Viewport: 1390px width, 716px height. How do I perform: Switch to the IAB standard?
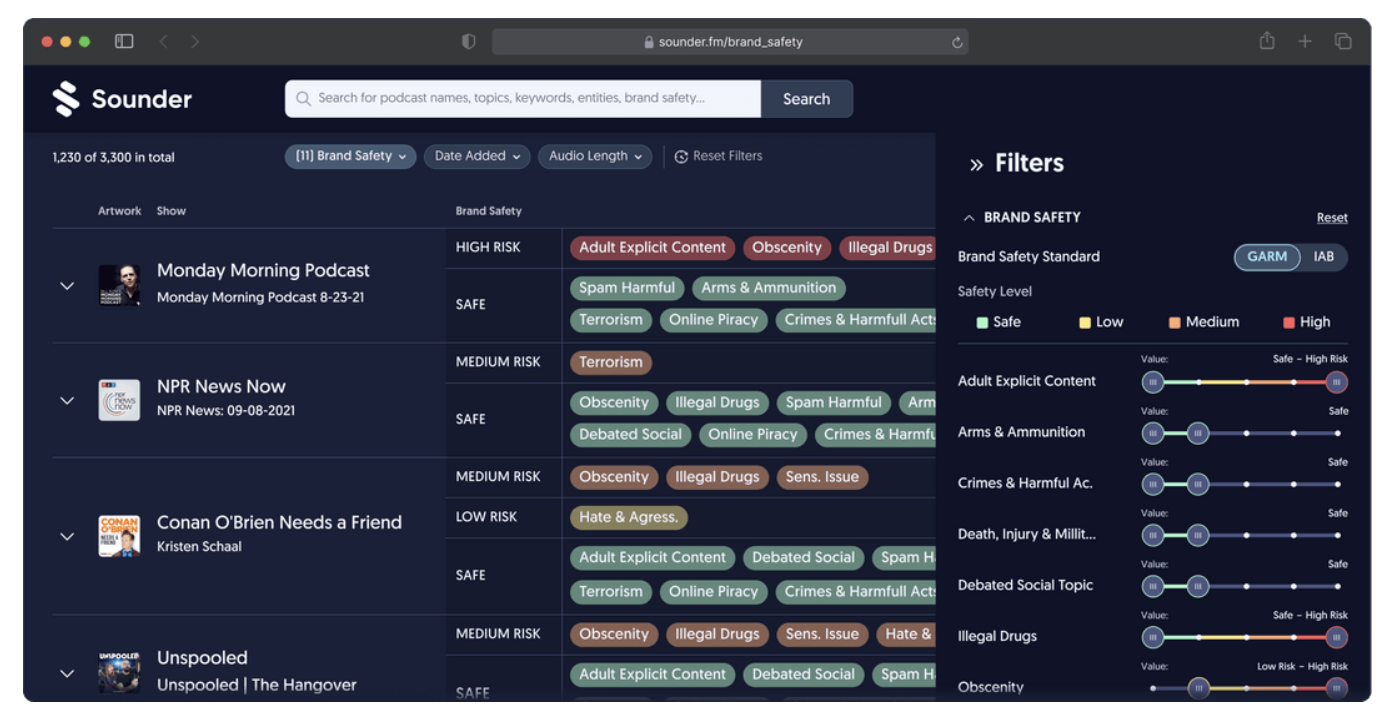tap(1323, 257)
